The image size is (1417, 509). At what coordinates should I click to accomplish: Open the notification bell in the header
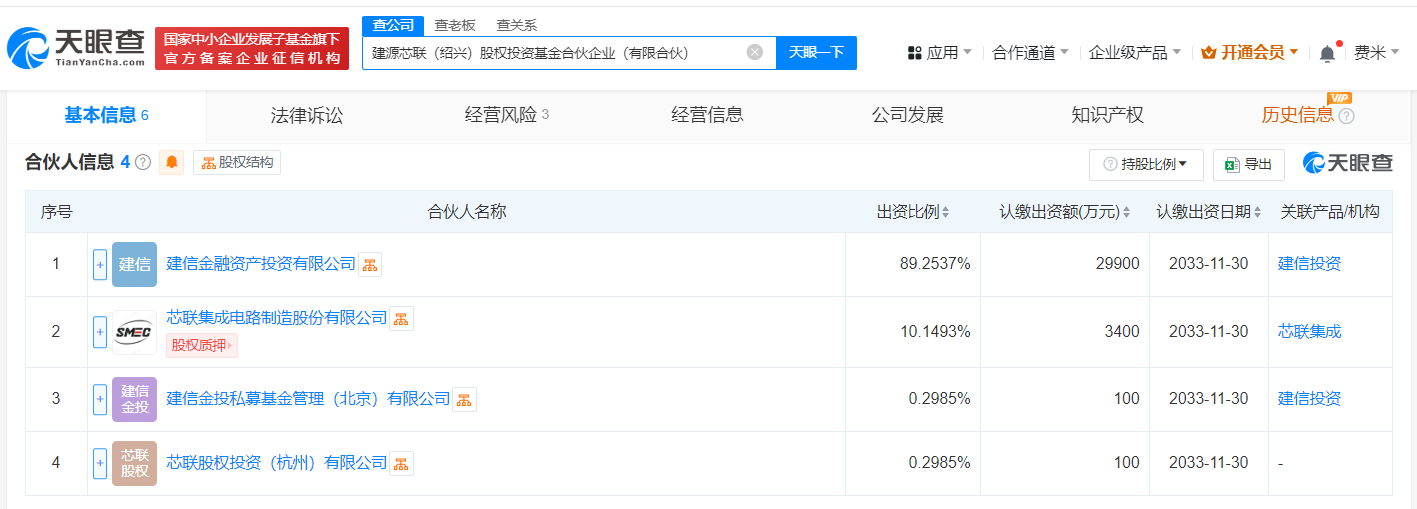coord(1327,53)
